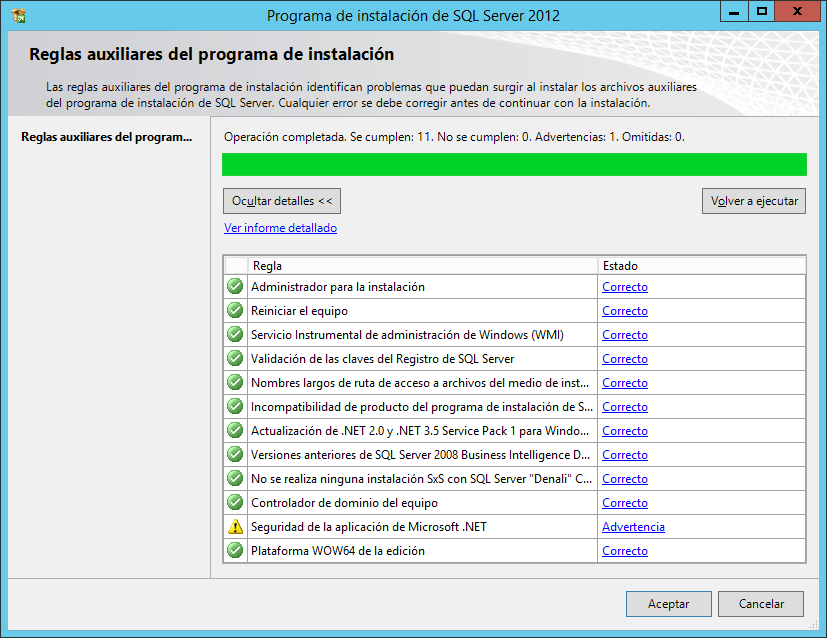827x638 pixels.
Task: Click the check icon for the WMI service rule
Action: tap(234, 334)
